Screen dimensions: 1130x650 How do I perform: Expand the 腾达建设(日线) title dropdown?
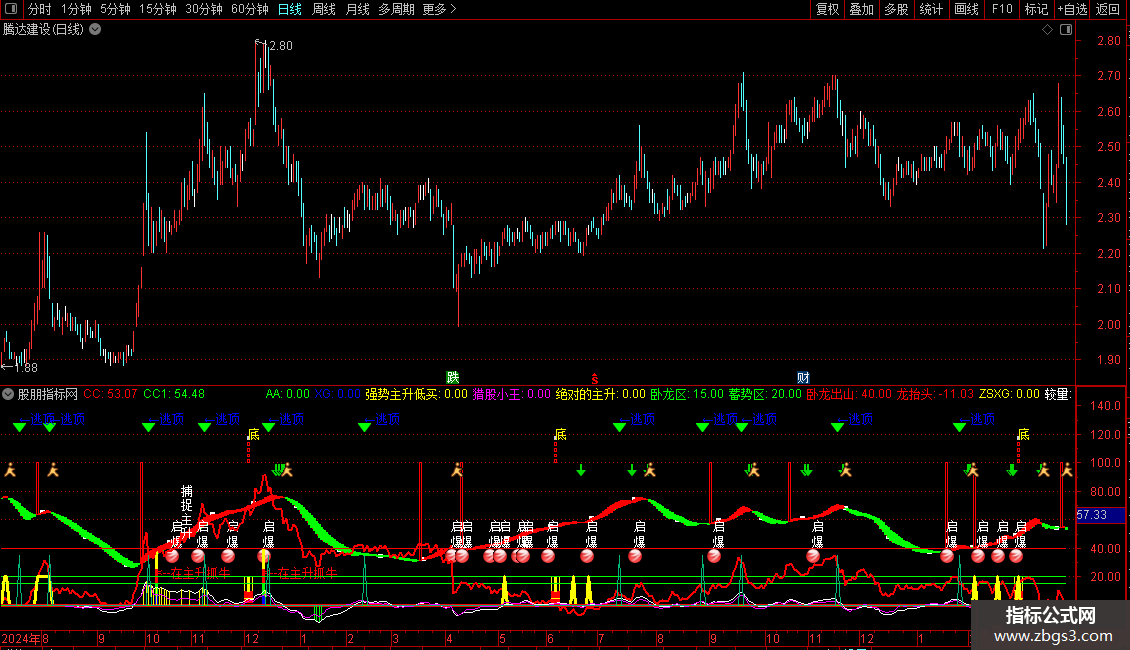tap(95, 29)
